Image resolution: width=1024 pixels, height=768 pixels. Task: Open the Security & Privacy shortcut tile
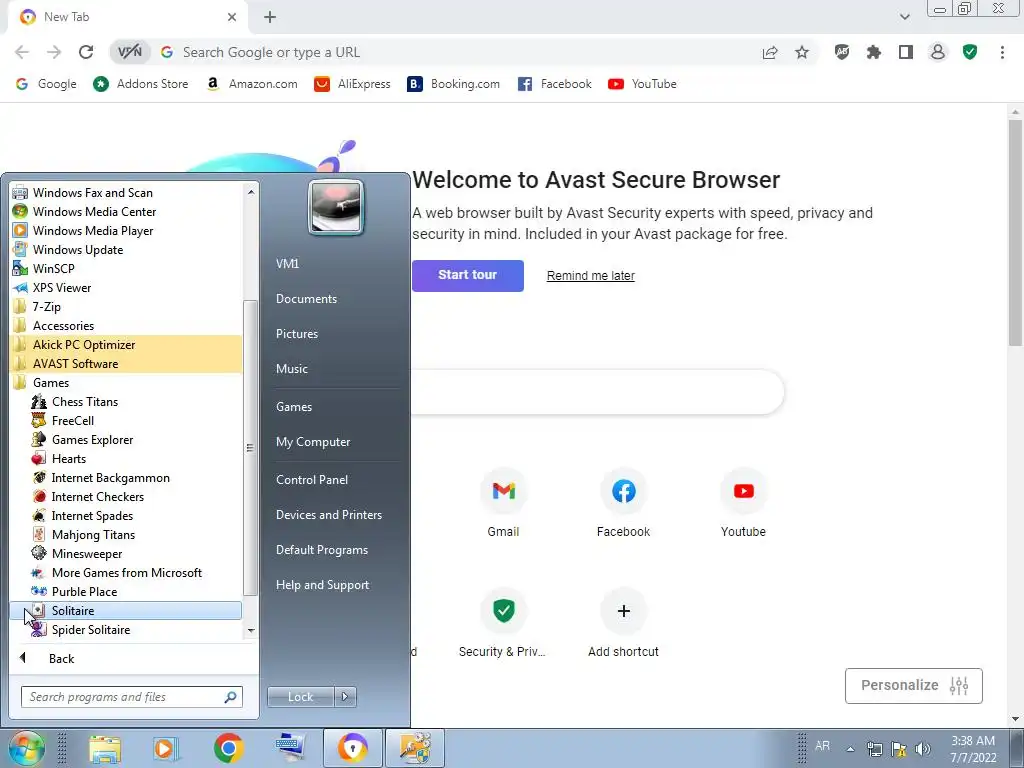coord(503,623)
